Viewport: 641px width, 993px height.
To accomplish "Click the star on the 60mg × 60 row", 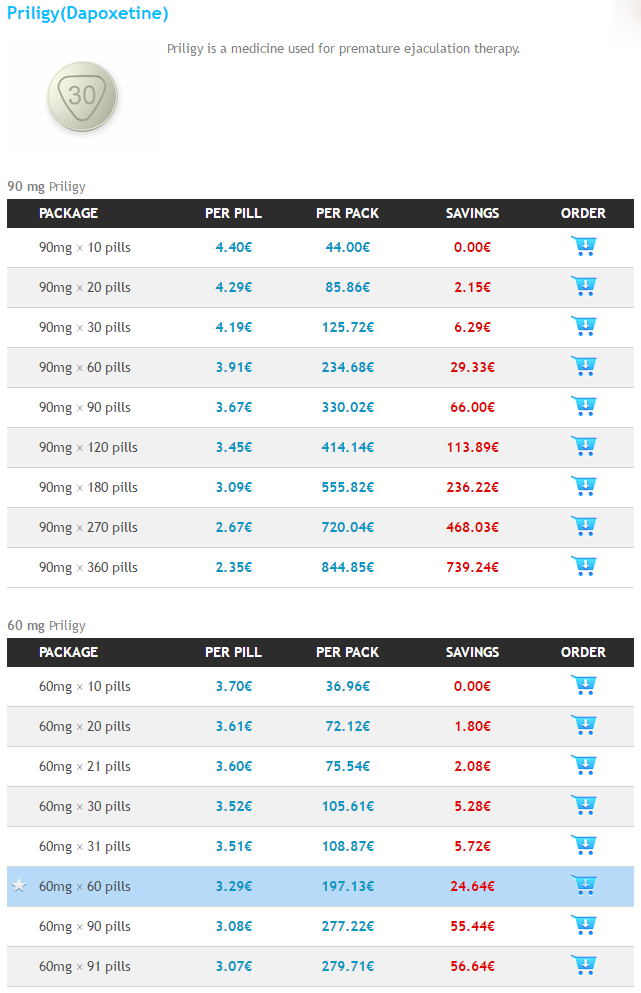I will (x=19, y=885).
